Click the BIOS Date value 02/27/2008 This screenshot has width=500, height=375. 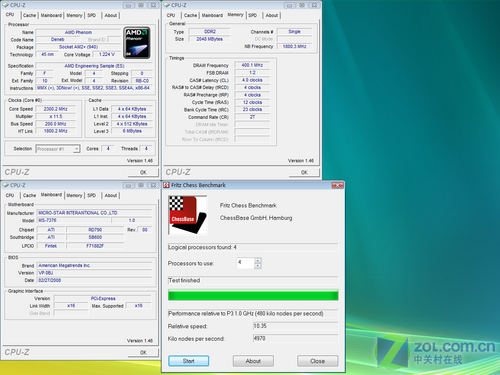pyautogui.click(x=94, y=280)
